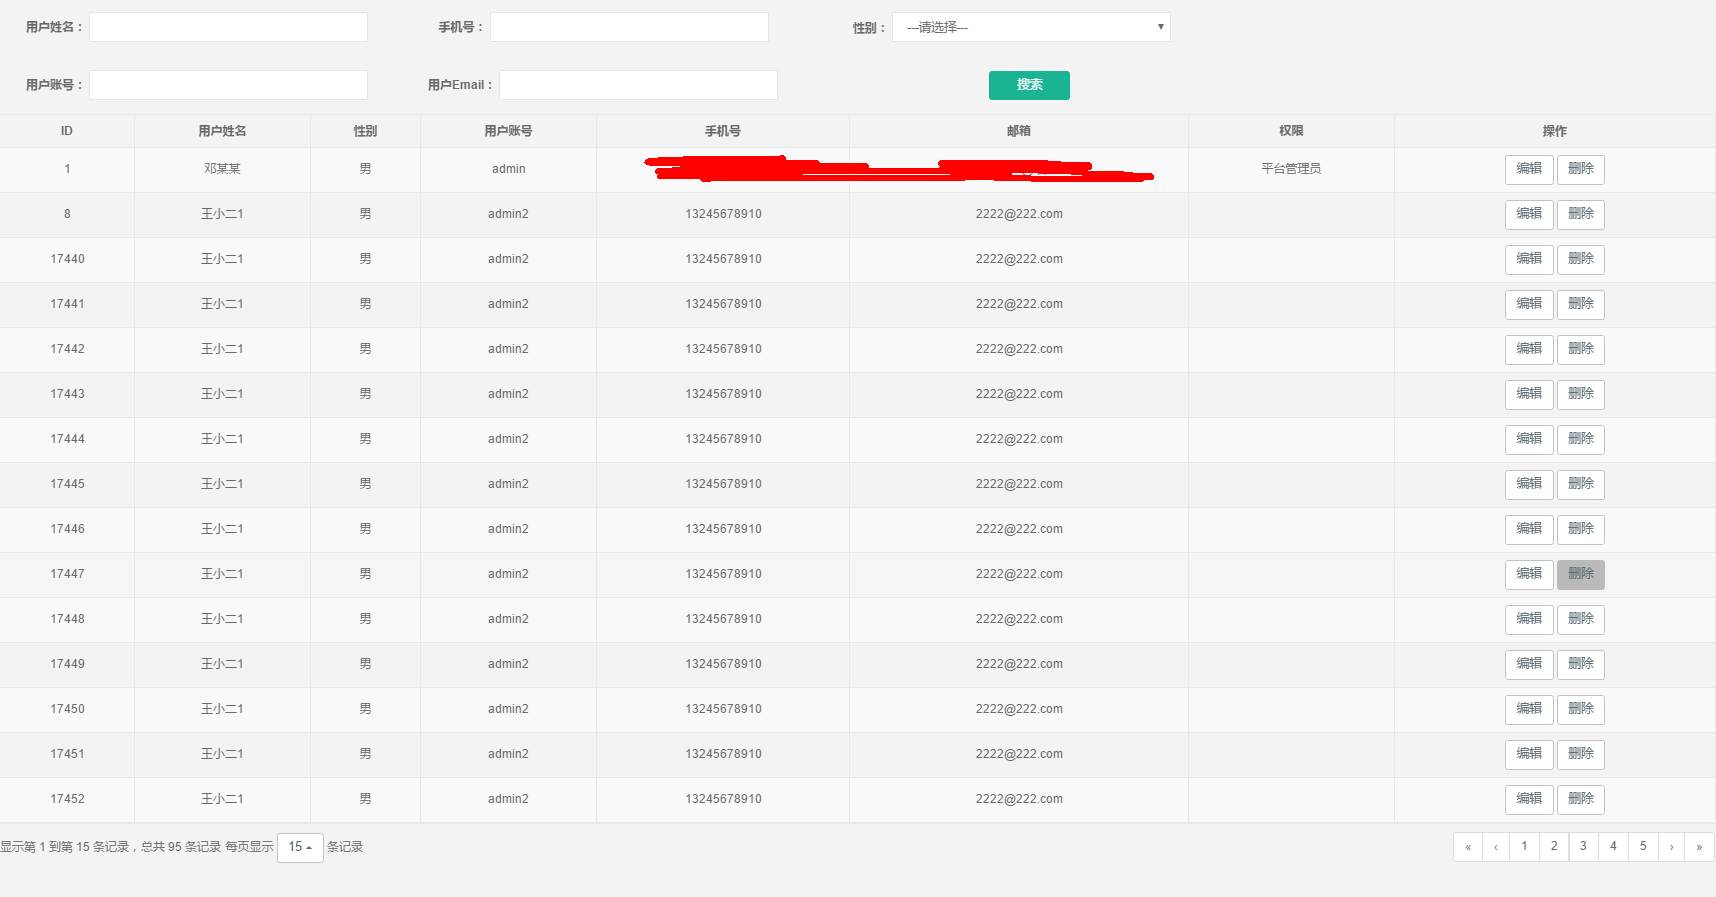
Task: Select page 5 in pagination
Action: click(x=1643, y=846)
